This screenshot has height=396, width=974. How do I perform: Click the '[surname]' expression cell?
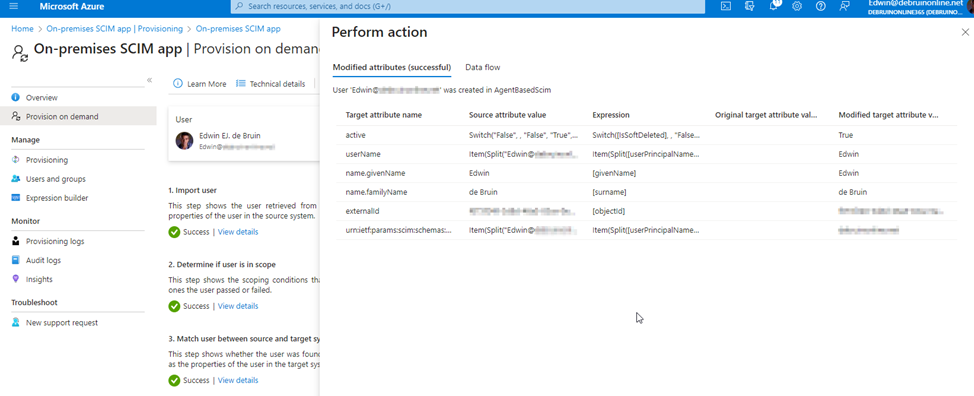(609, 192)
